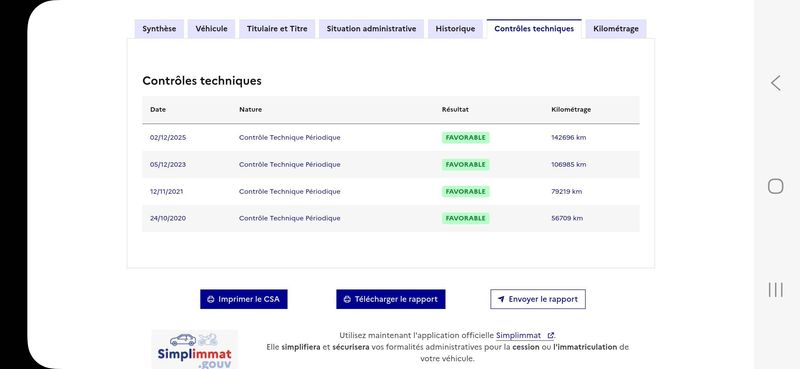Select the 24/10/2020 inspection row
The width and height of the screenshot is (800, 369).
pos(391,218)
